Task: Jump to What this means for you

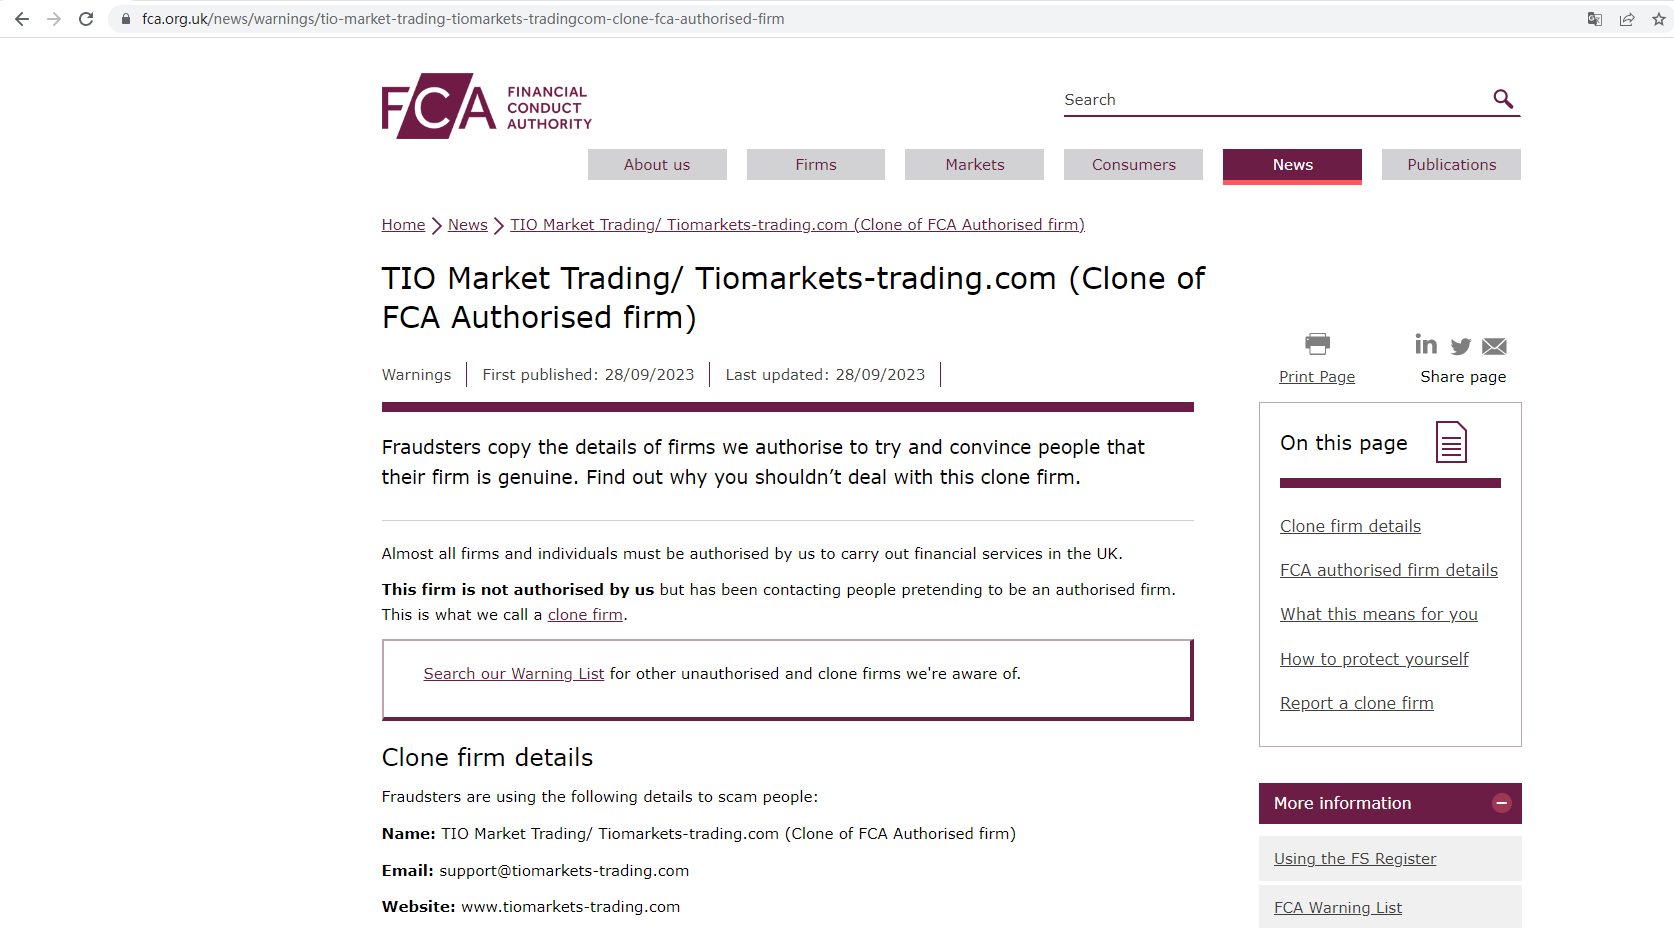Action: click(x=1378, y=614)
